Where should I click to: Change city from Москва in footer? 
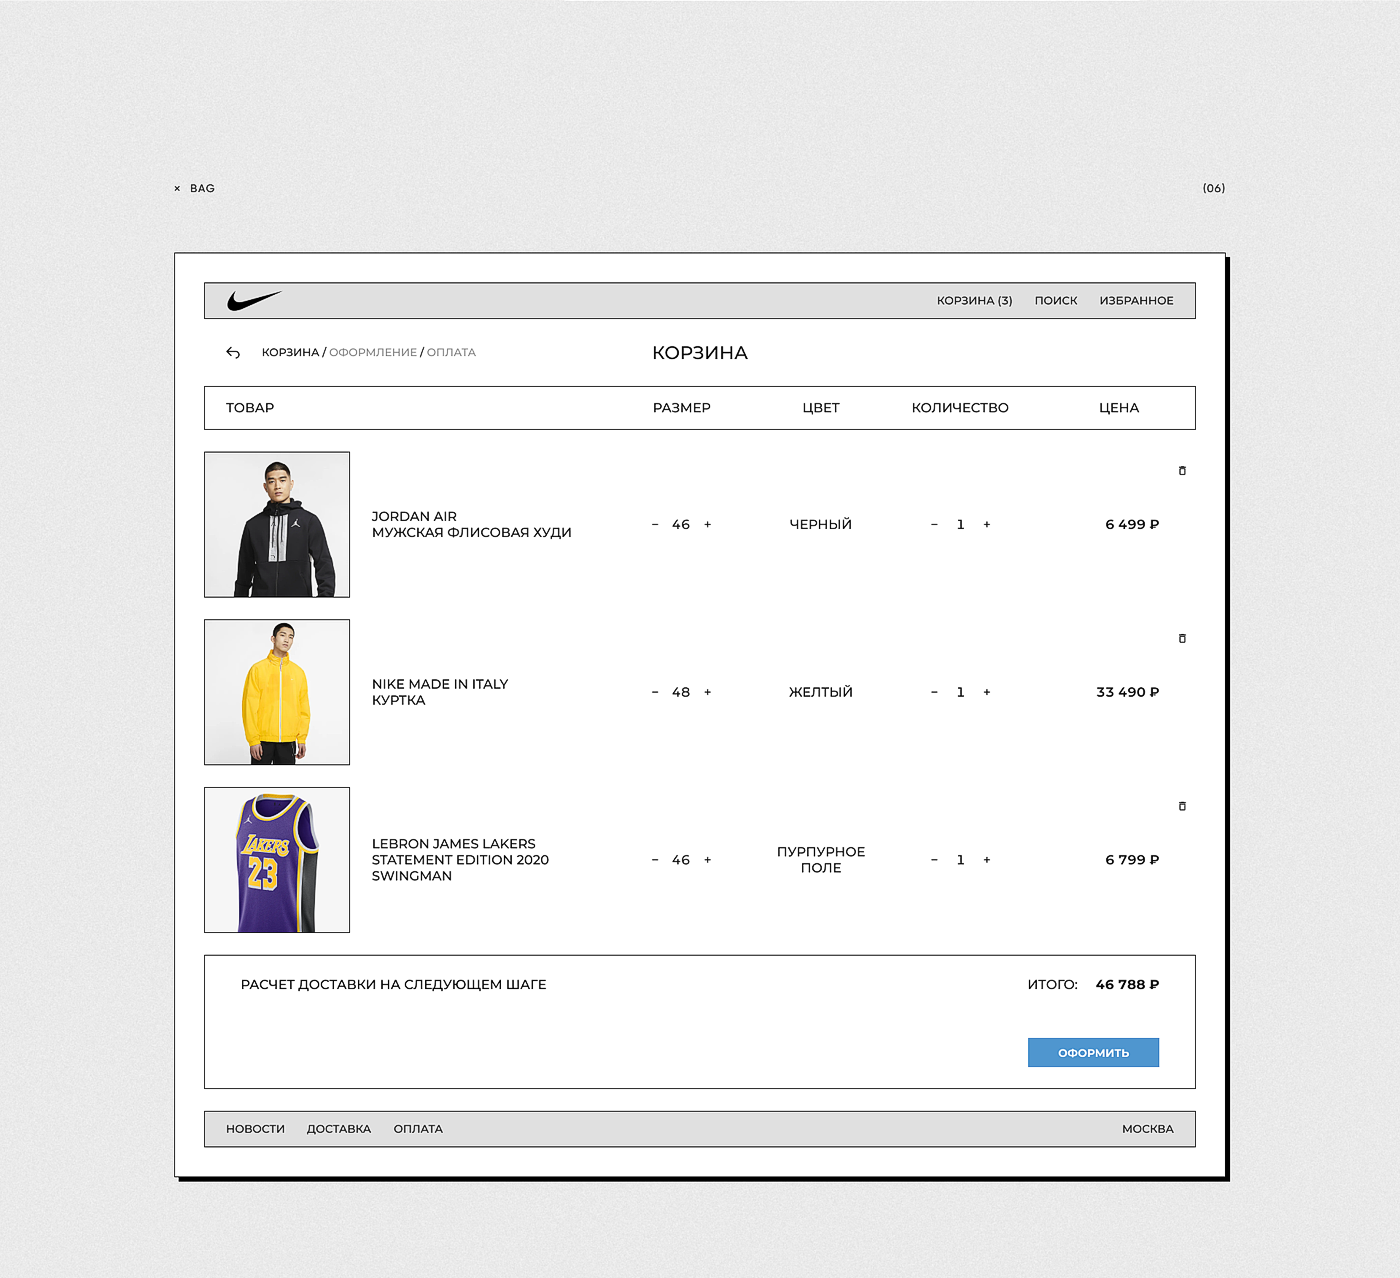coord(1148,1129)
